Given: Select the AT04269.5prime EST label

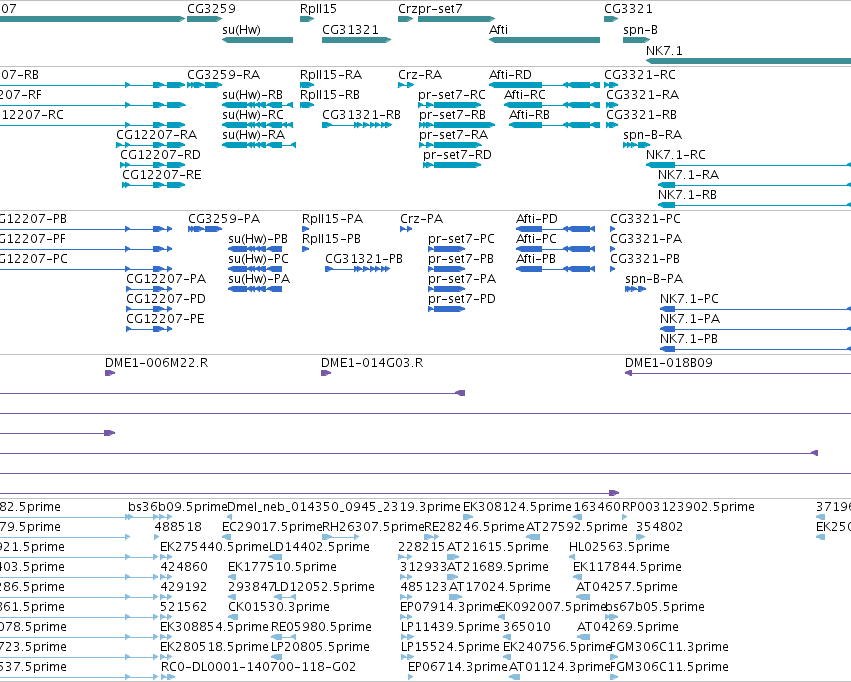Looking at the screenshot, I should point(627,627).
